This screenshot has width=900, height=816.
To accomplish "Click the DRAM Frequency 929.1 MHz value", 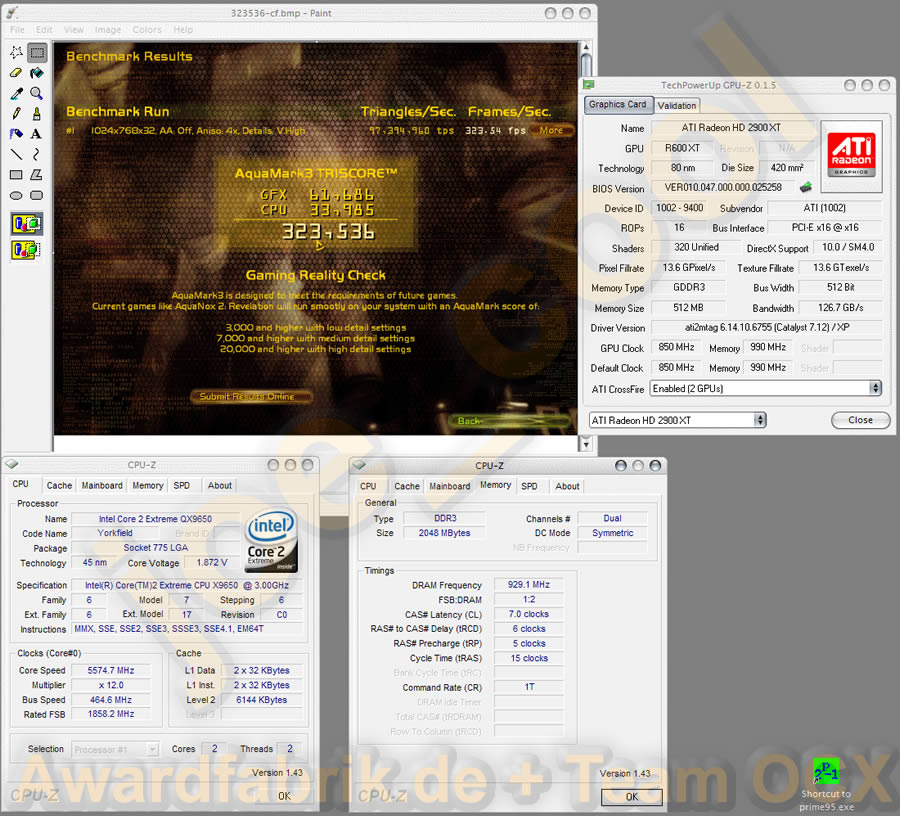I will click(529, 584).
